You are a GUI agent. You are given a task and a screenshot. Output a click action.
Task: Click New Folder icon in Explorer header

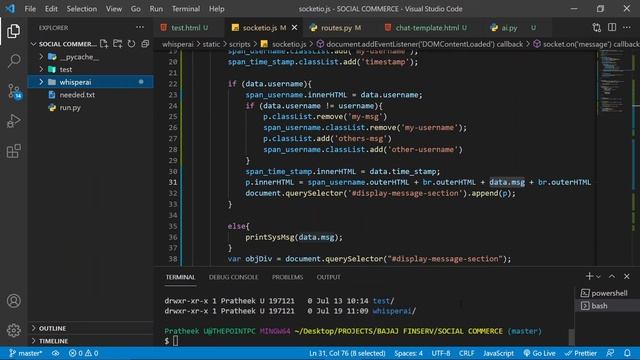118,44
